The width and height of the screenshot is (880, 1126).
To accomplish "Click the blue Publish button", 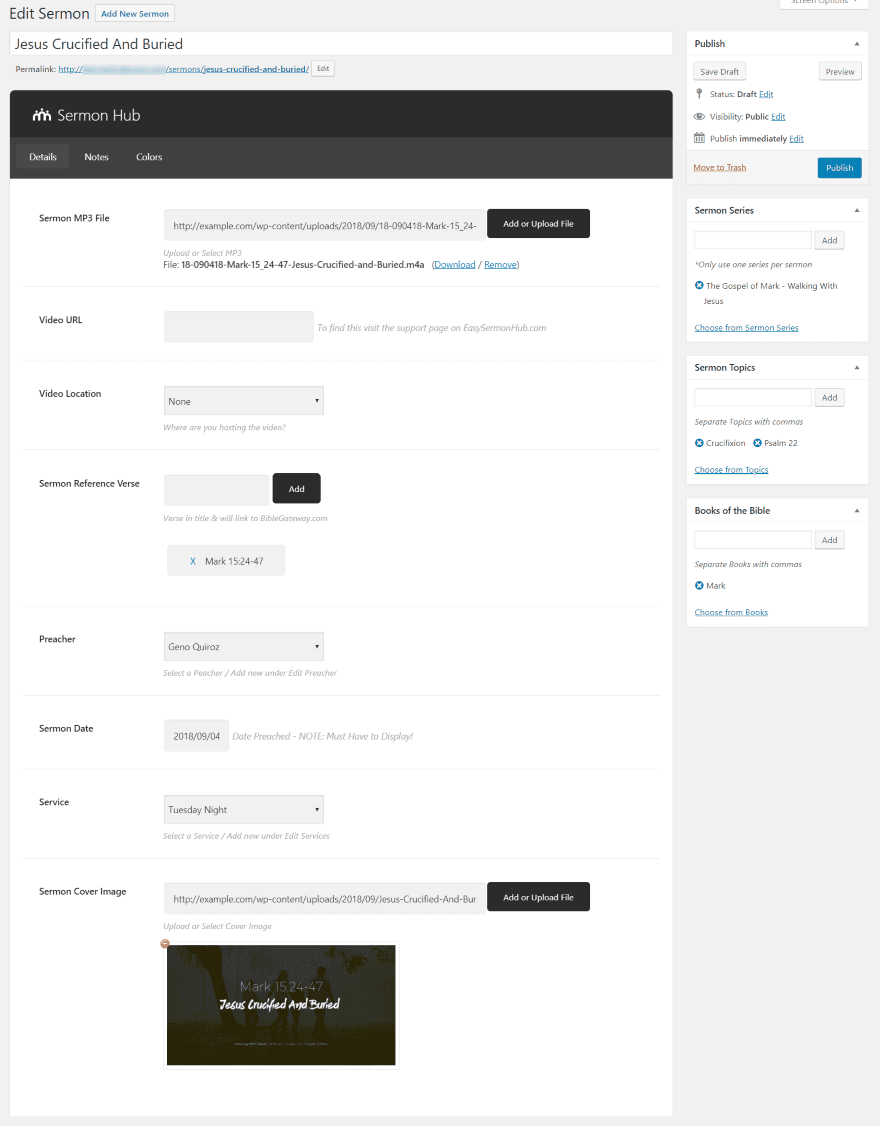I will click(x=839, y=168).
